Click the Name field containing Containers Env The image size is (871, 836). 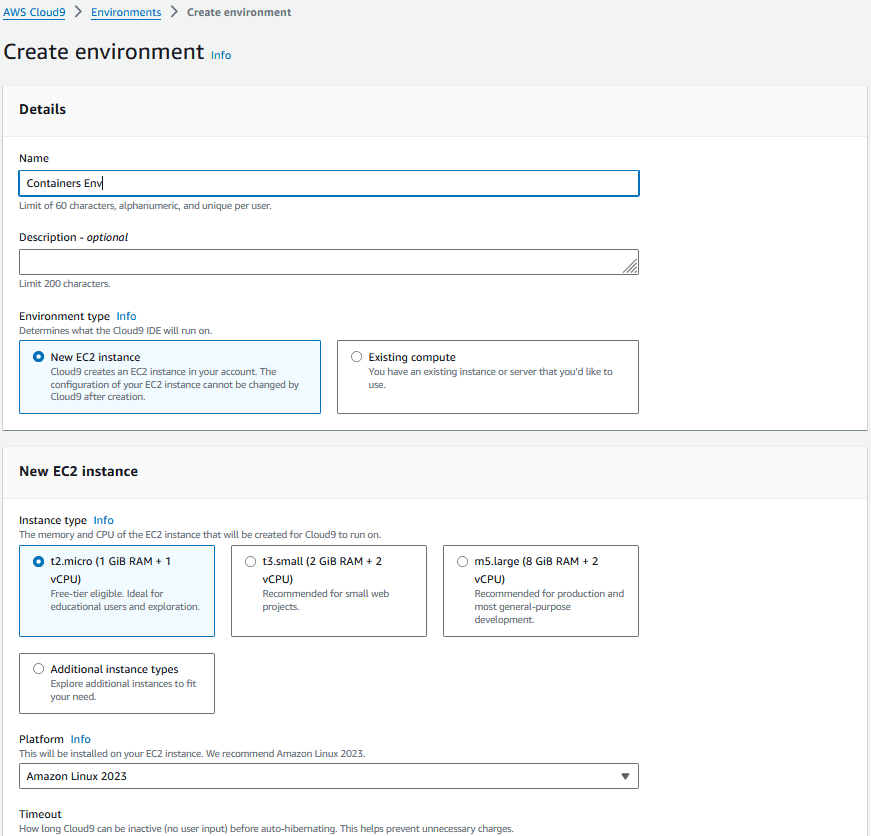329,183
